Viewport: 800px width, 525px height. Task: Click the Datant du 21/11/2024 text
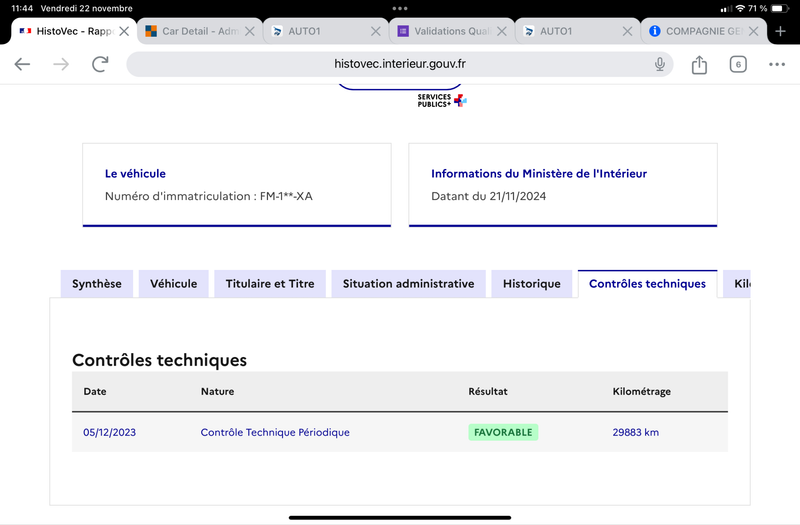point(488,196)
